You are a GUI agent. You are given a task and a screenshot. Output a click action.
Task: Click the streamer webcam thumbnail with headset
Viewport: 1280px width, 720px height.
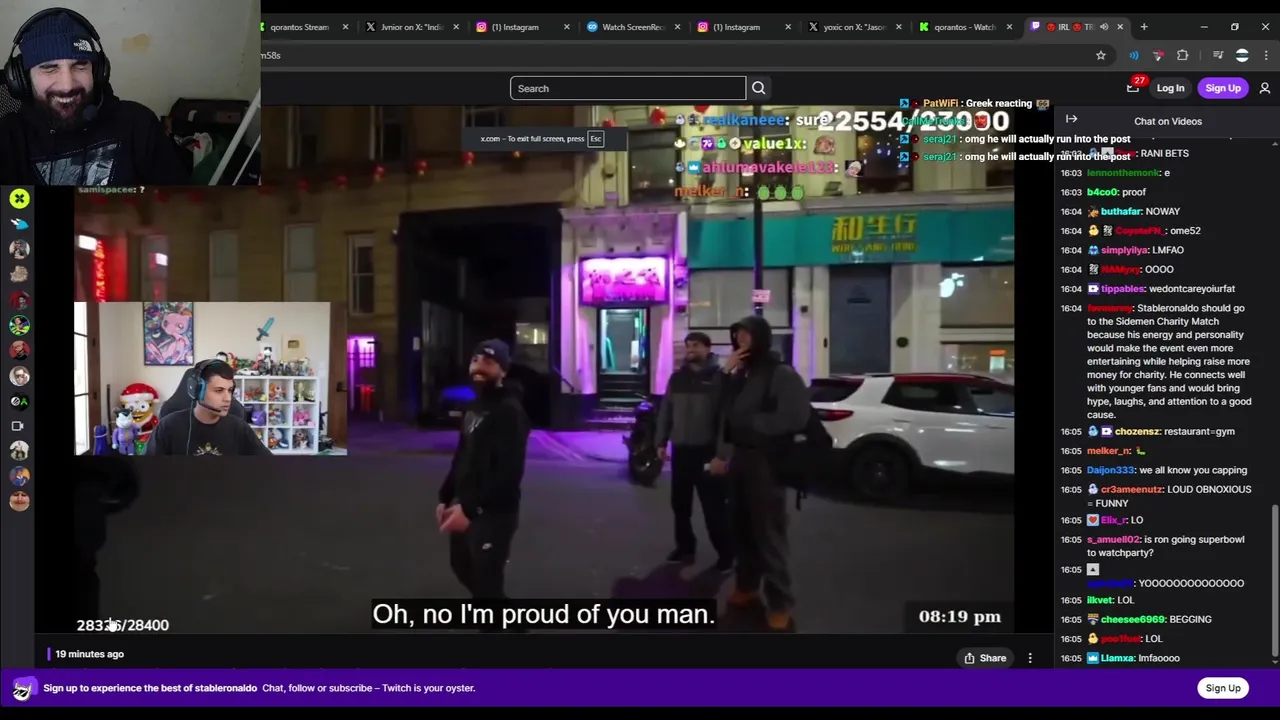coord(210,378)
